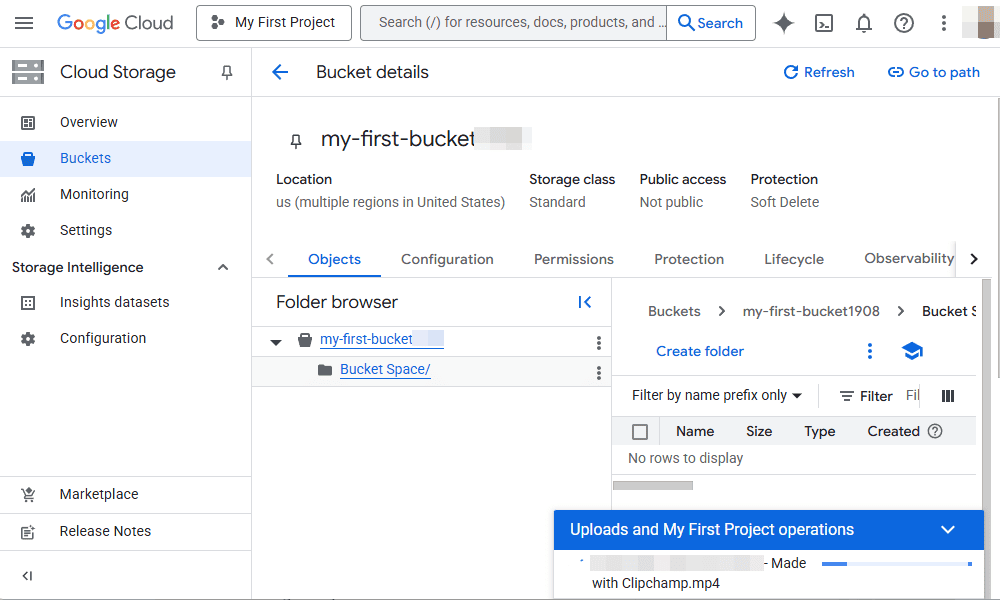Show help for the Created column

click(x=935, y=432)
